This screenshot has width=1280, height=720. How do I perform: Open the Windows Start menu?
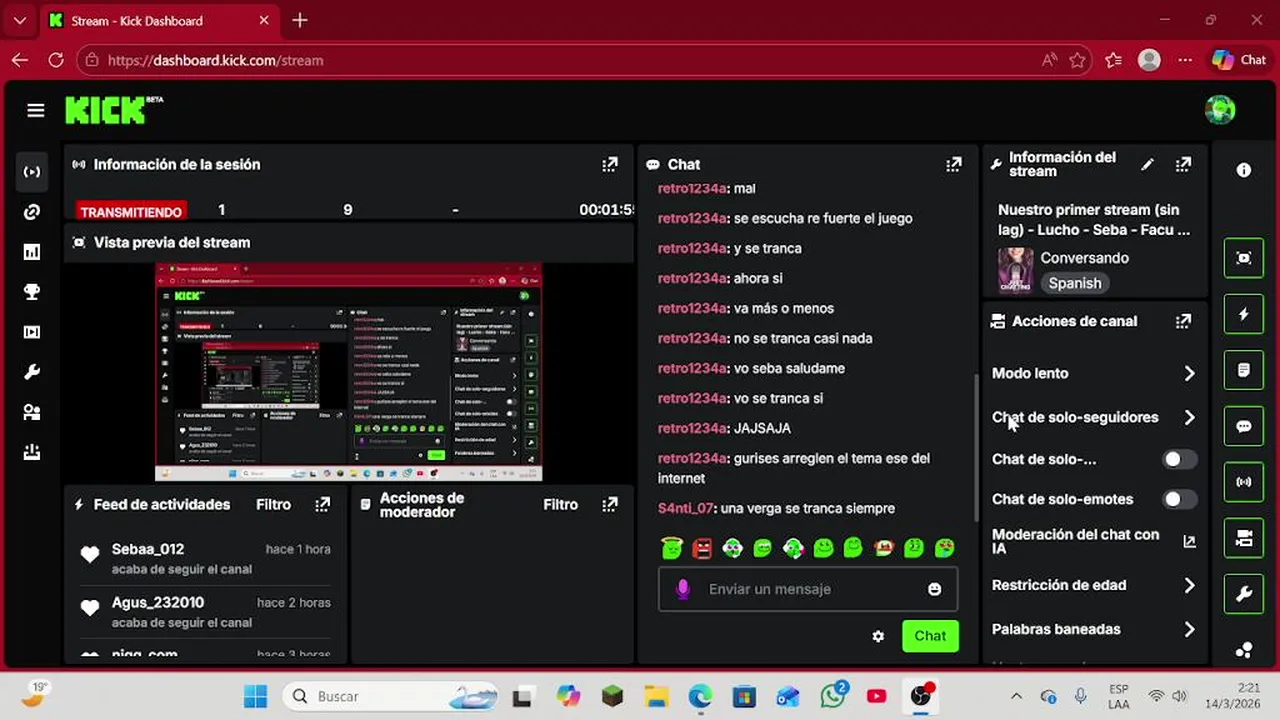click(x=255, y=696)
